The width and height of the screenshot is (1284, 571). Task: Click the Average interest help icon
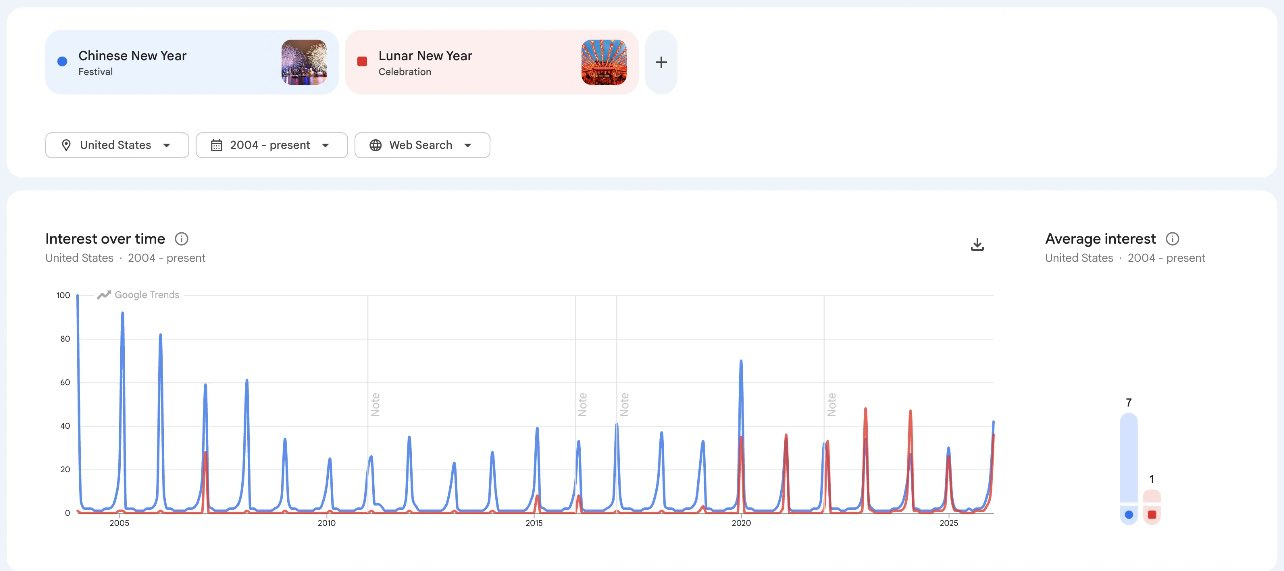(x=1172, y=239)
